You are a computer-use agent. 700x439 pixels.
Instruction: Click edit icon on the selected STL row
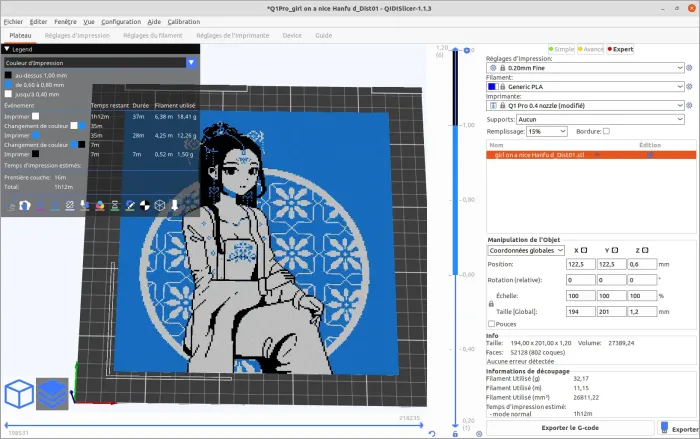(x=650, y=155)
